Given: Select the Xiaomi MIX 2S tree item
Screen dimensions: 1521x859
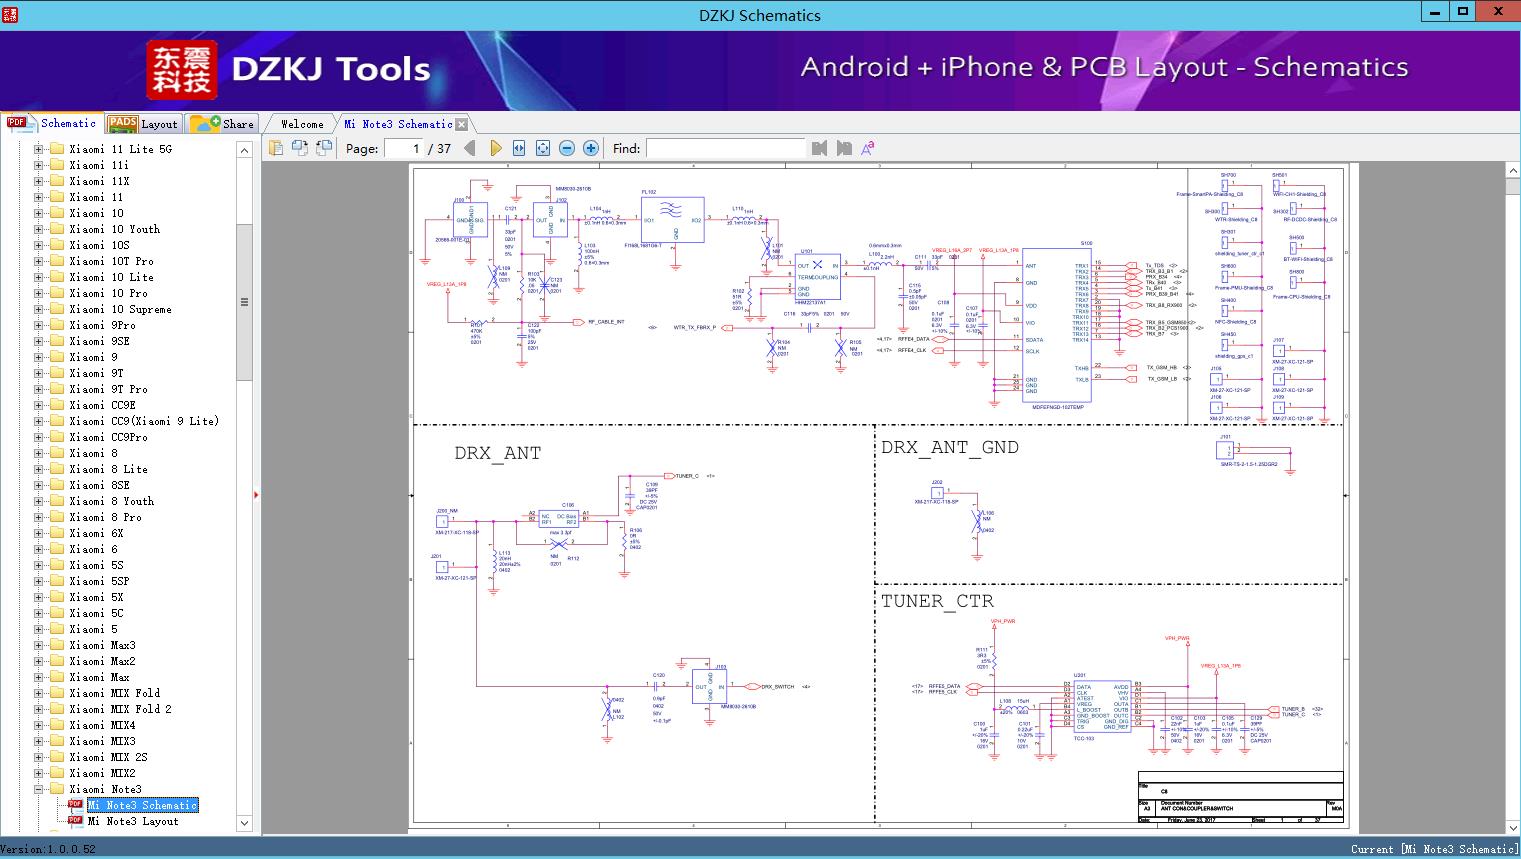Looking at the screenshot, I should coord(108,757).
